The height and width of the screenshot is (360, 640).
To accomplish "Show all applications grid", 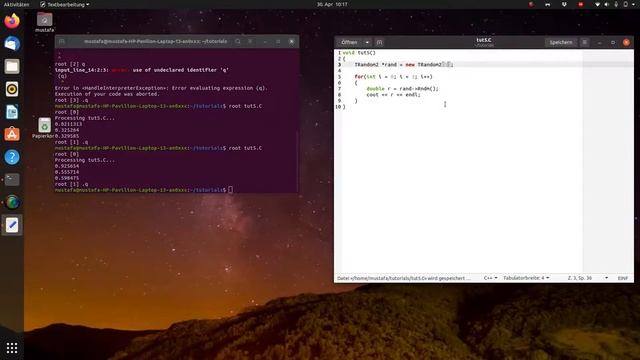I will (x=12, y=348).
